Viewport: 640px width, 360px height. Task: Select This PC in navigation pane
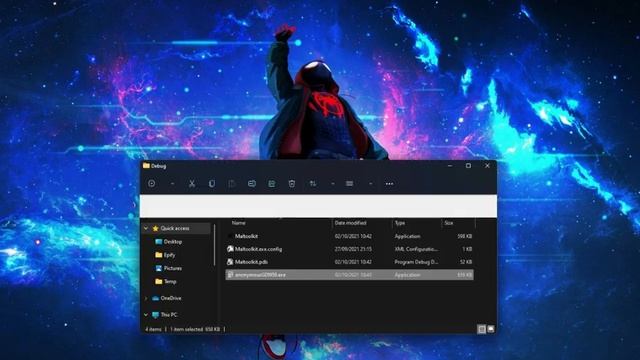coord(169,315)
